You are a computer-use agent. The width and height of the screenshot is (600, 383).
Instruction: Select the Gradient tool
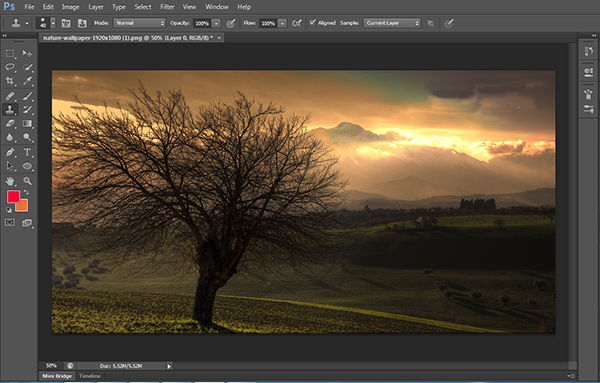tap(27, 123)
